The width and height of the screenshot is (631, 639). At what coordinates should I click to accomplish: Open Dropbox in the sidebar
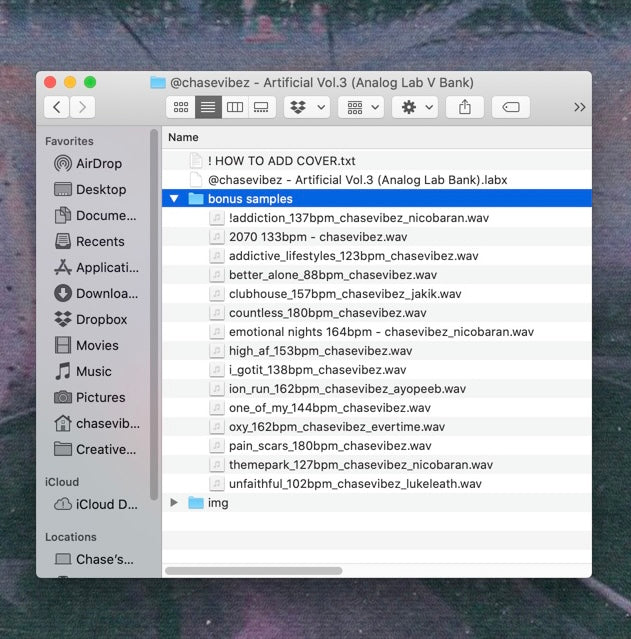point(90,320)
